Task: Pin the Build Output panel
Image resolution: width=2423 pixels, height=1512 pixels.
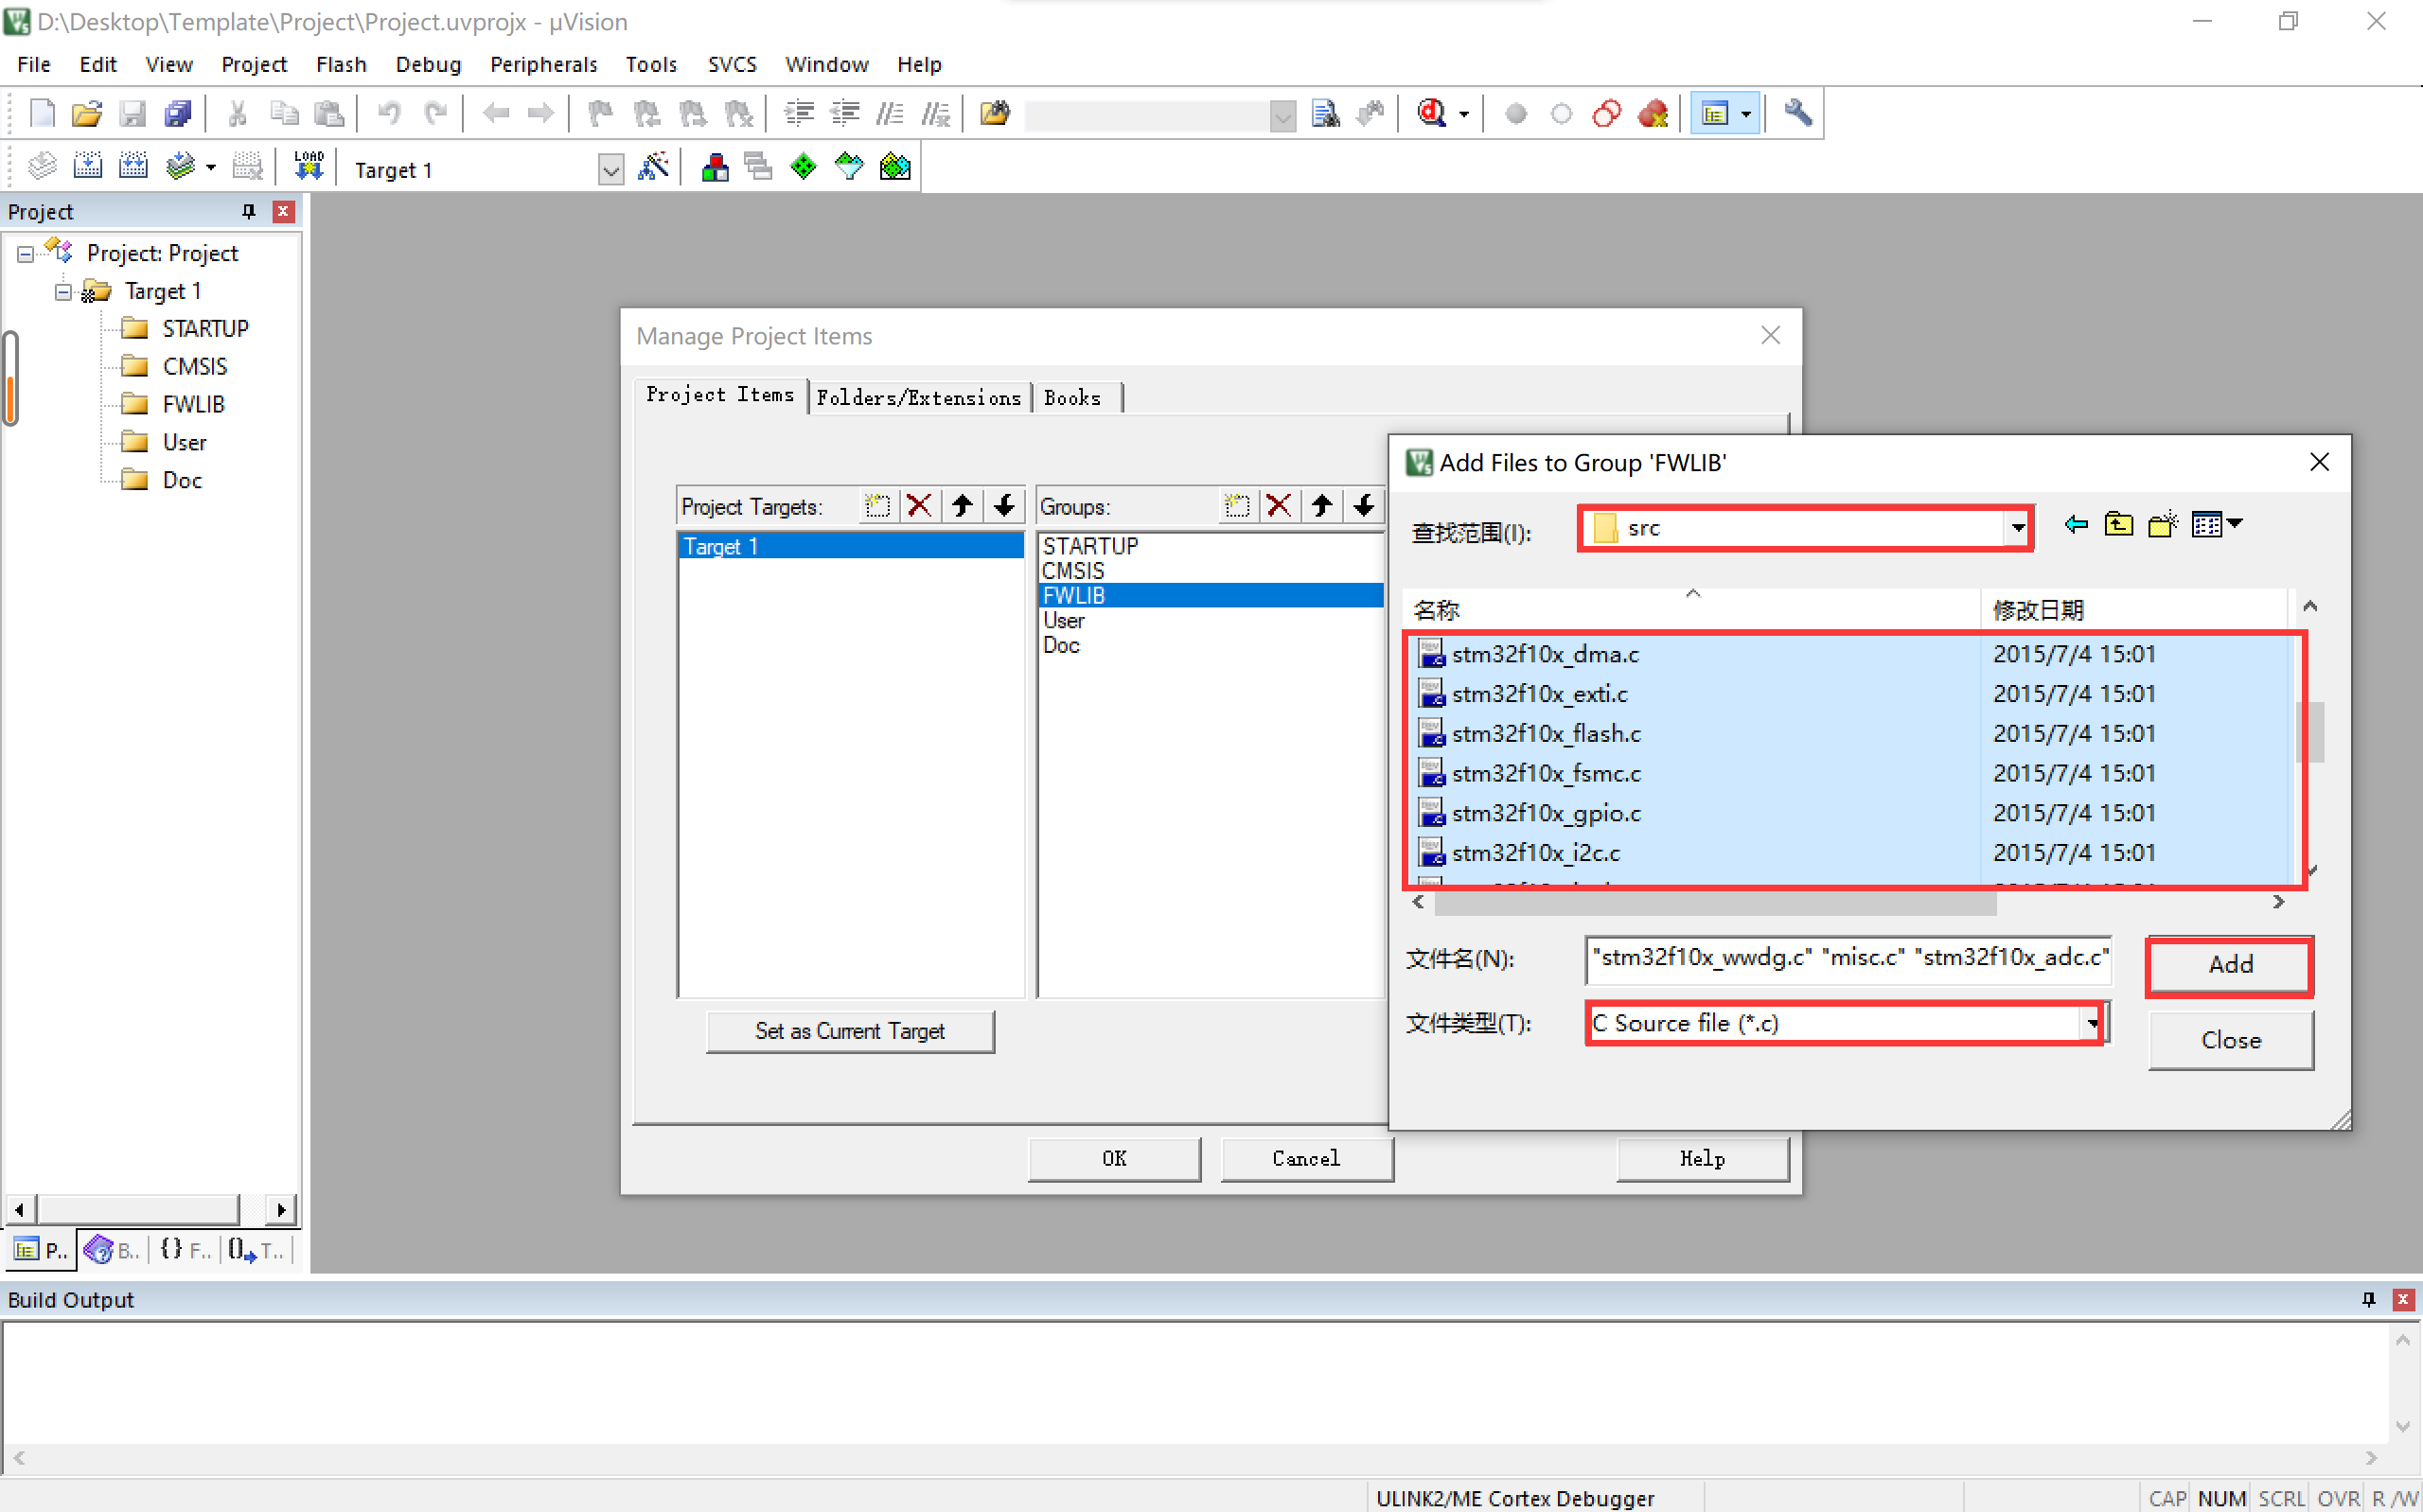Action: click(x=2368, y=1299)
